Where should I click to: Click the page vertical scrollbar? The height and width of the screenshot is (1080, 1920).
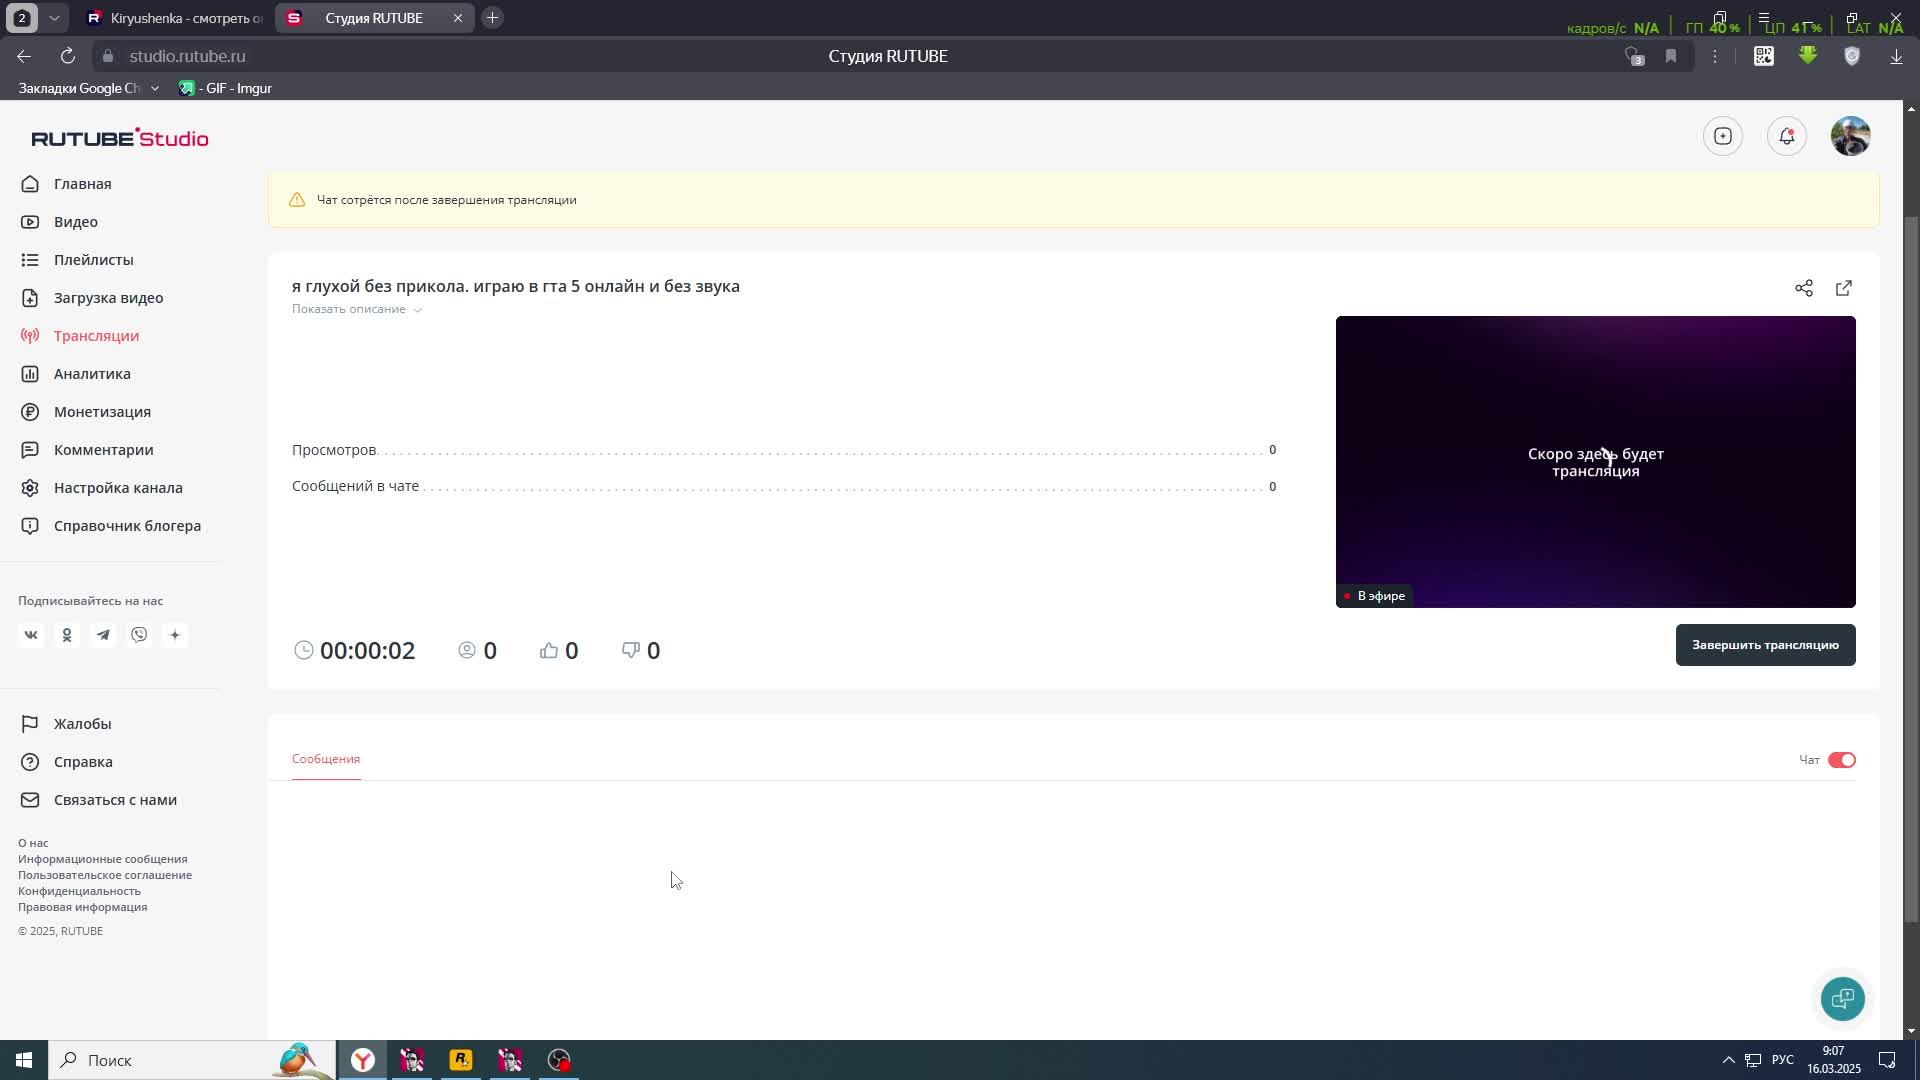pos(1911,570)
